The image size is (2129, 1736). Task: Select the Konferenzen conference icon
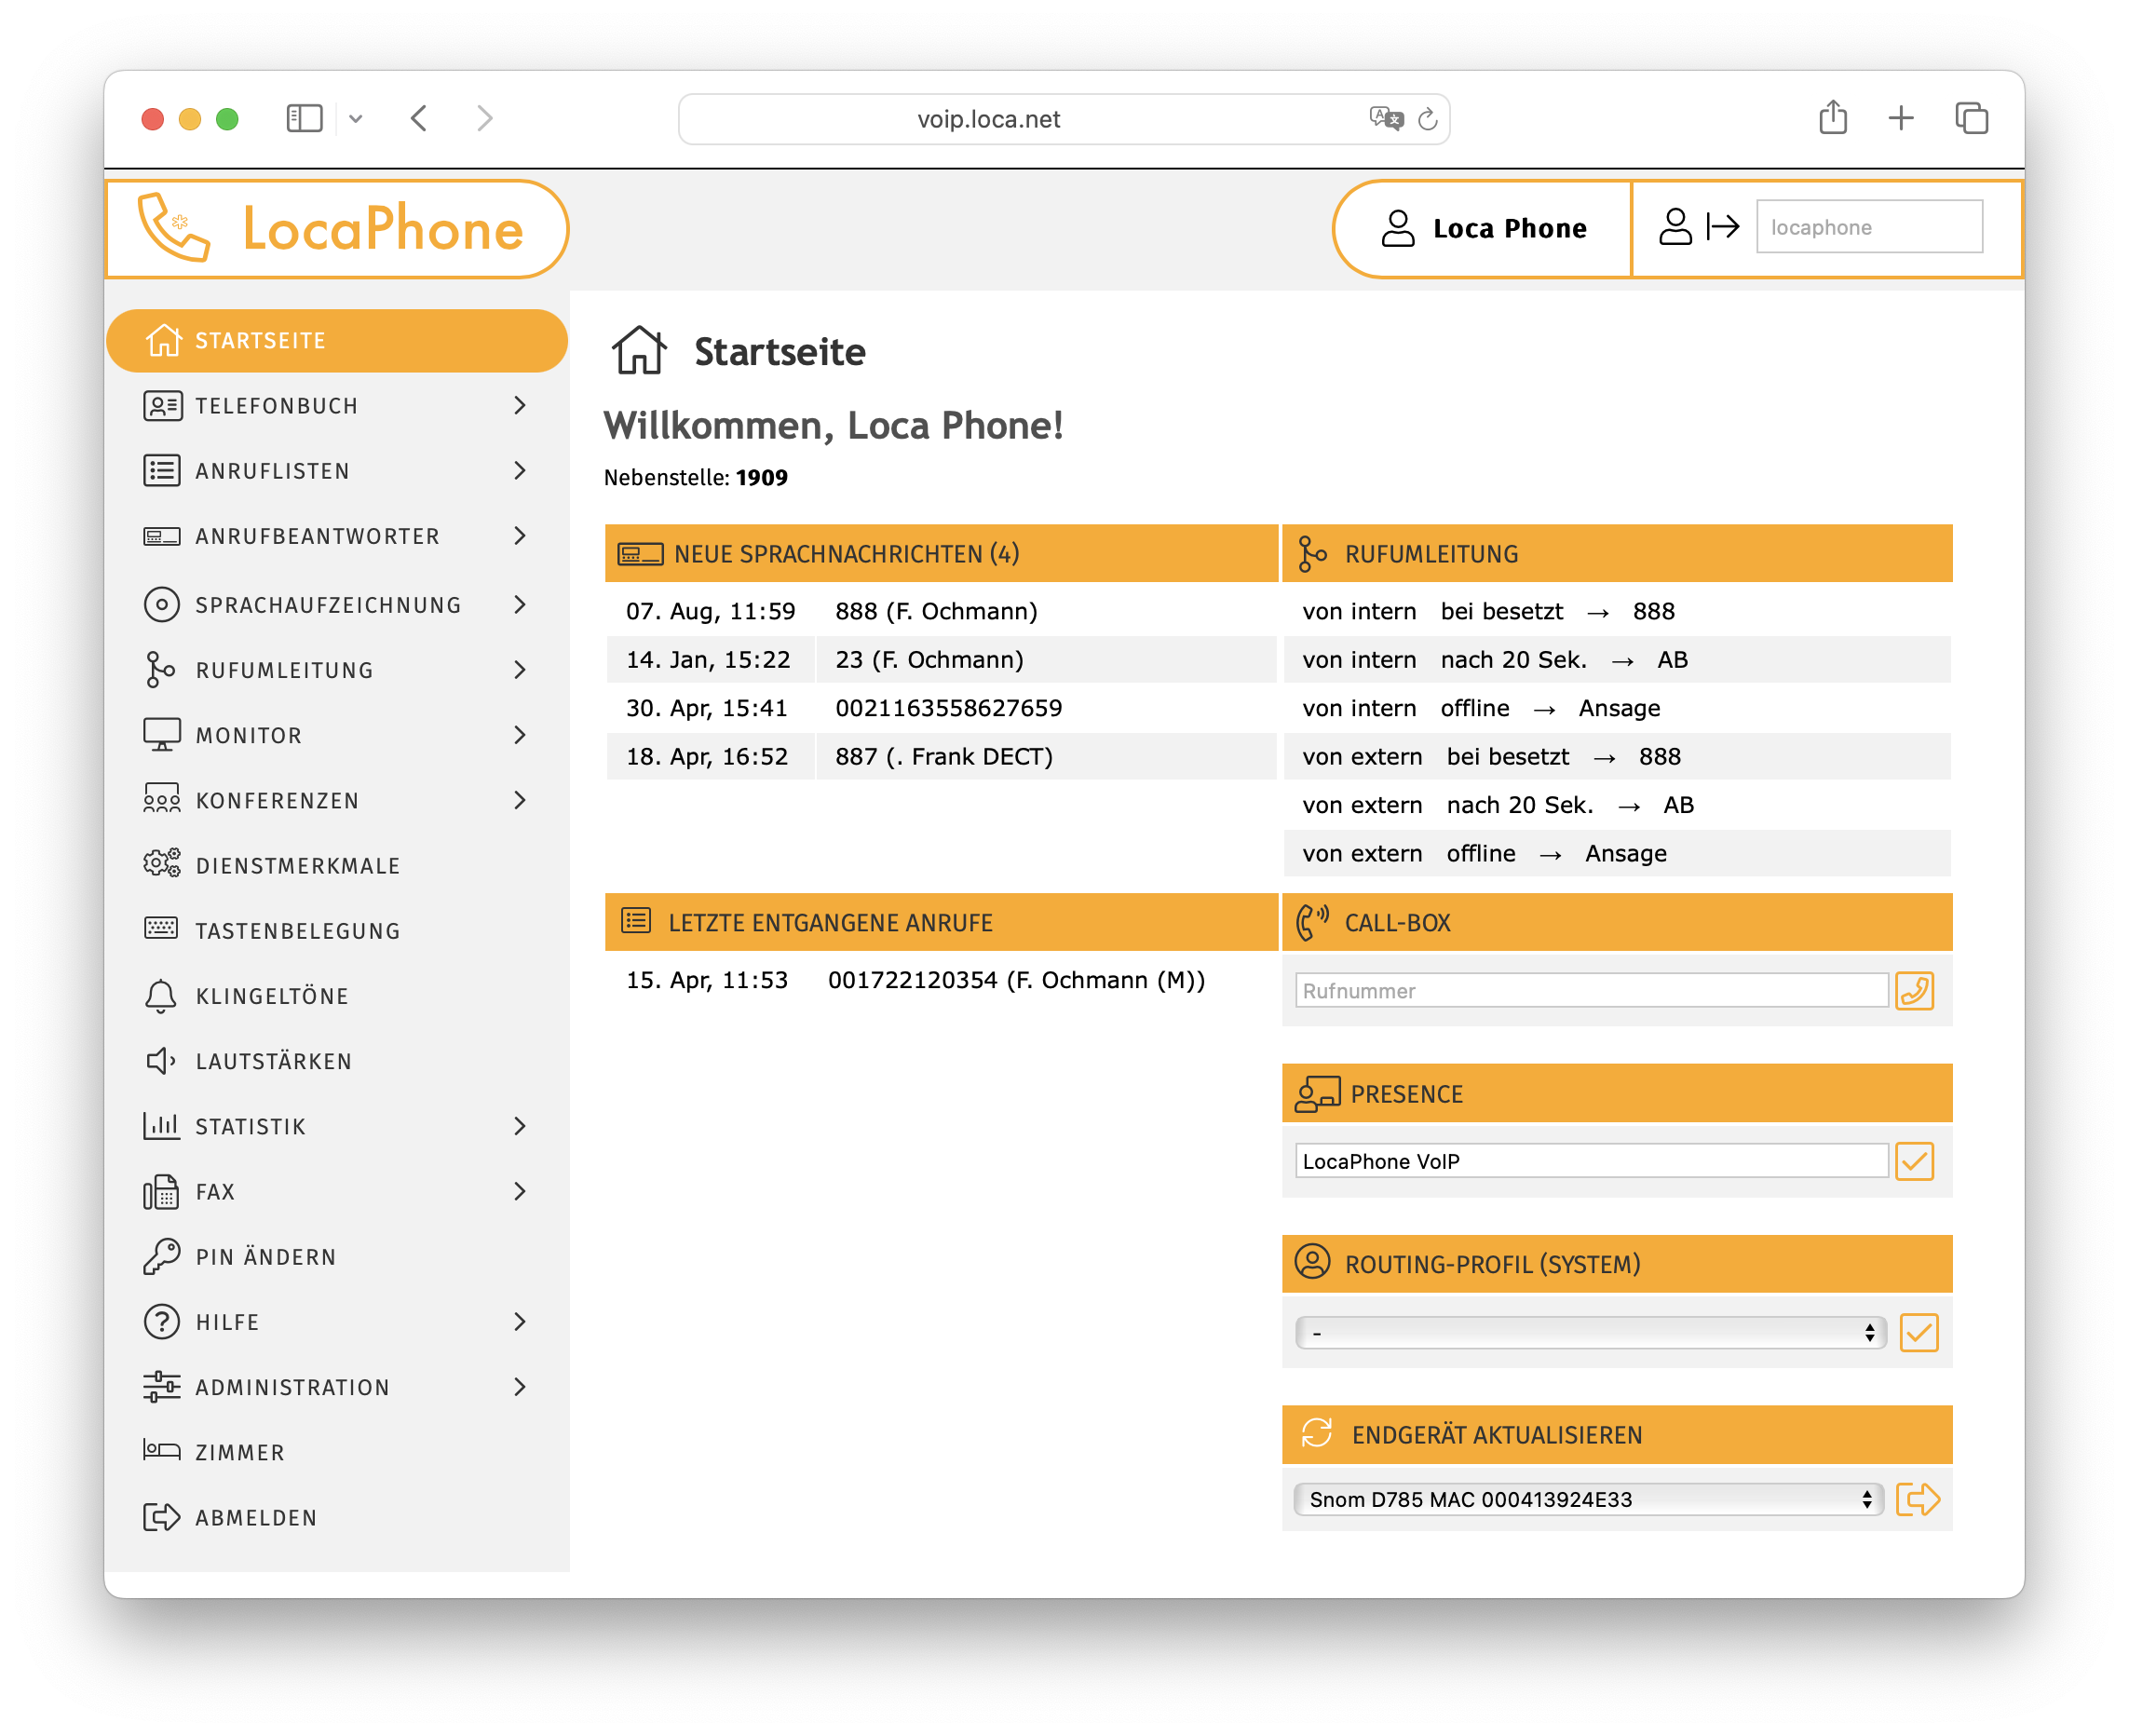click(161, 800)
